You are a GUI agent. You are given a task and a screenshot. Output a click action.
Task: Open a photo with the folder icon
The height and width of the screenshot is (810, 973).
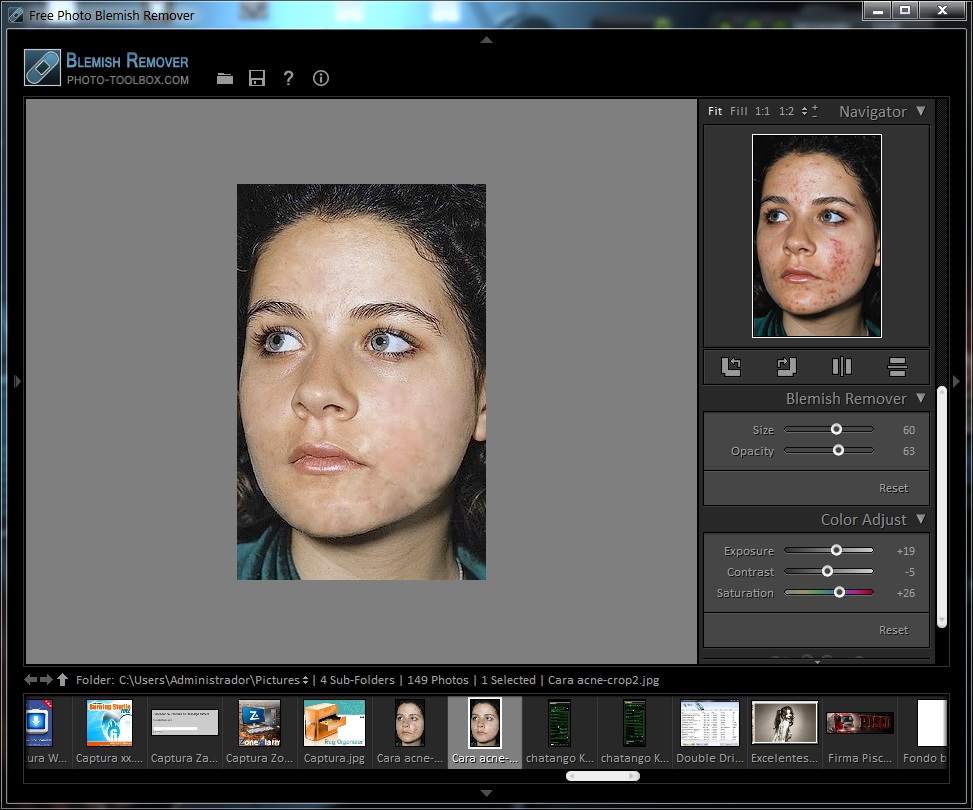click(x=224, y=78)
